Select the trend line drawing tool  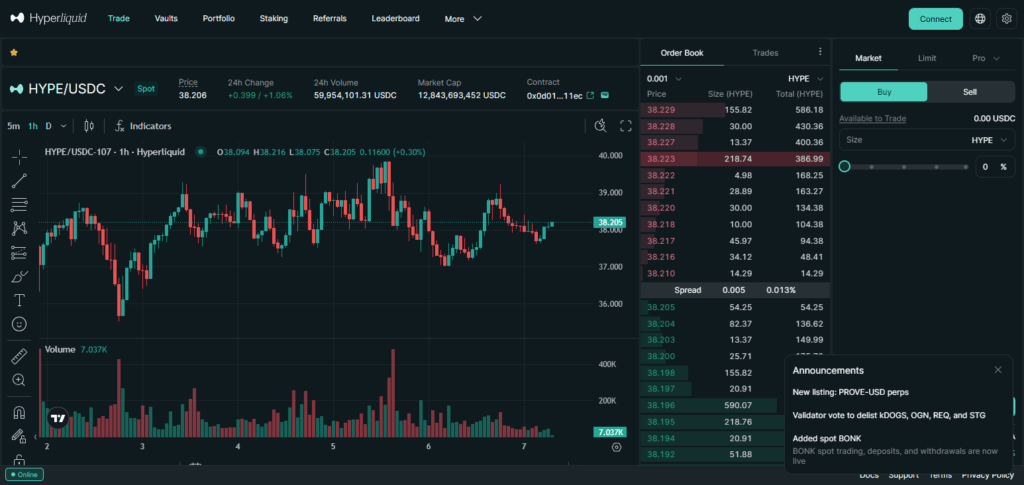click(20, 181)
